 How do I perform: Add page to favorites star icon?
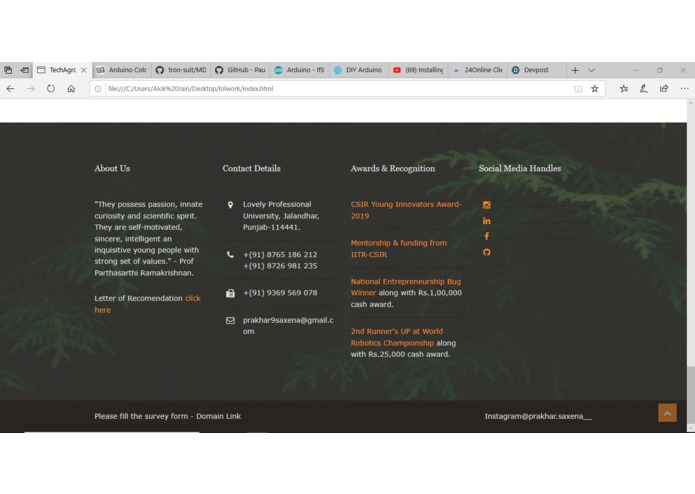tap(595, 89)
